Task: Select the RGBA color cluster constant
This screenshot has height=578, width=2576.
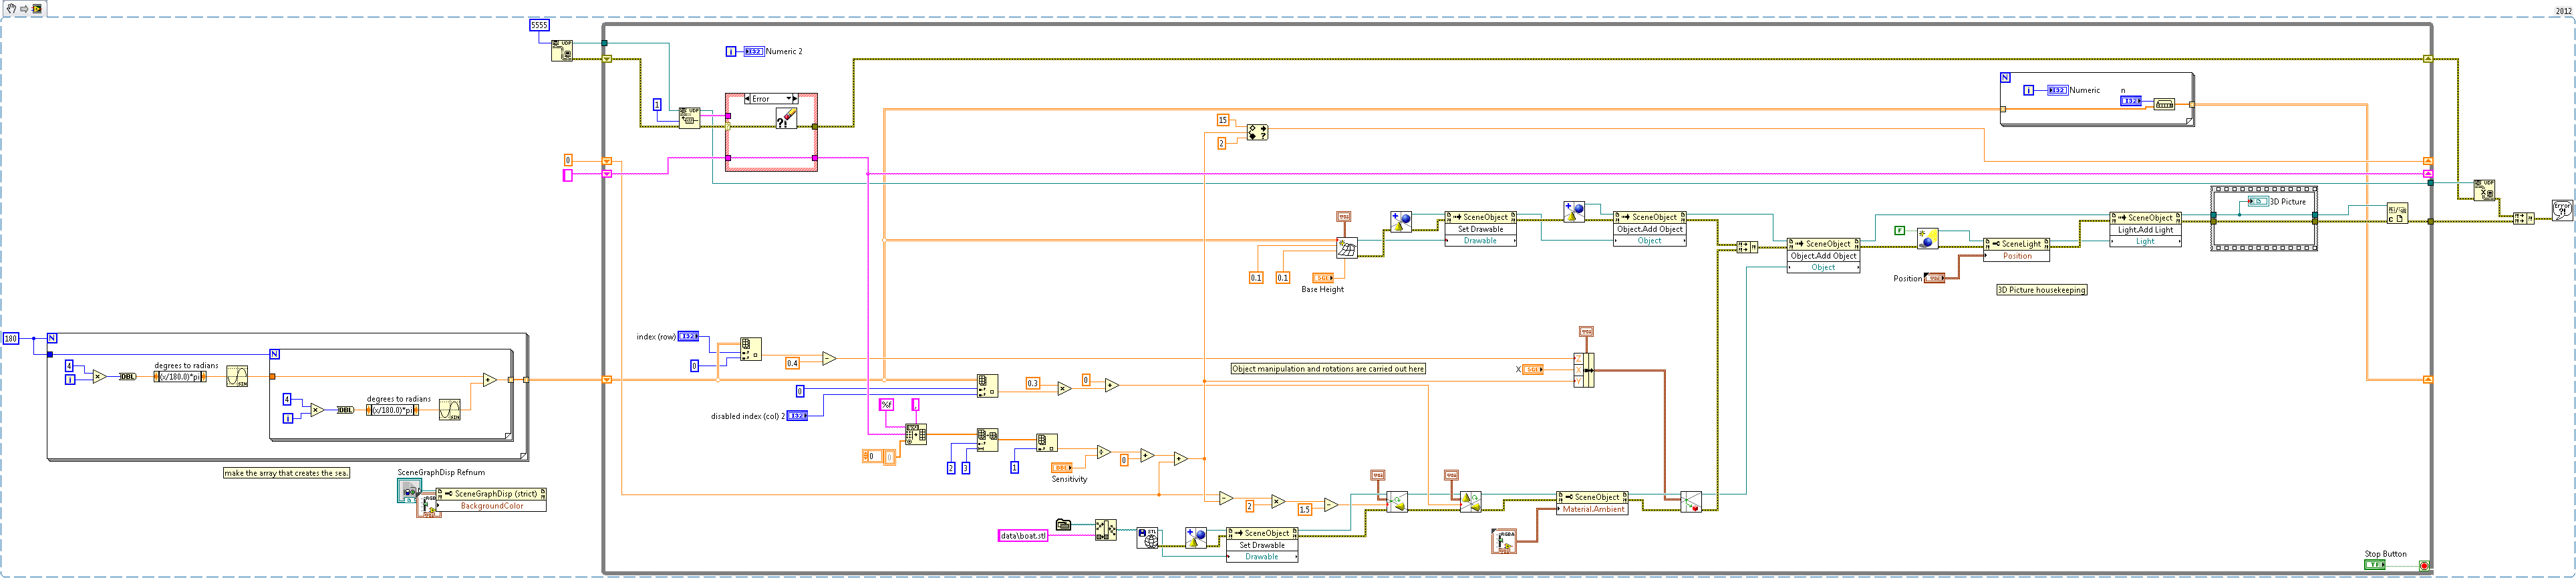Action: [1504, 541]
